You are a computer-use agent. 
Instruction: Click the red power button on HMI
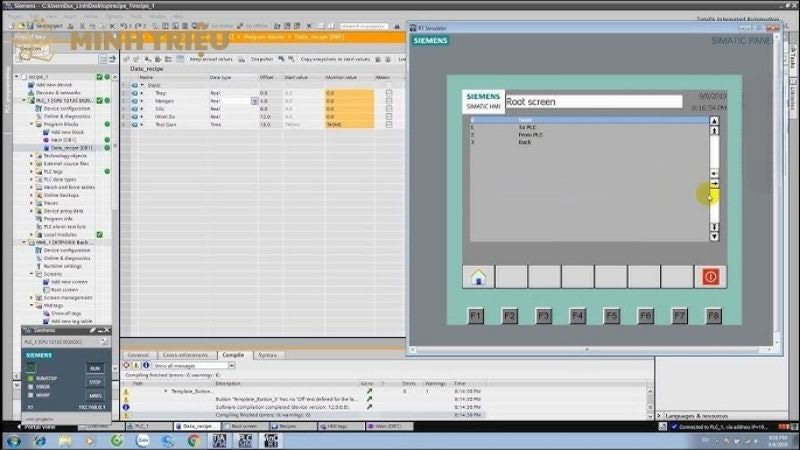710,277
